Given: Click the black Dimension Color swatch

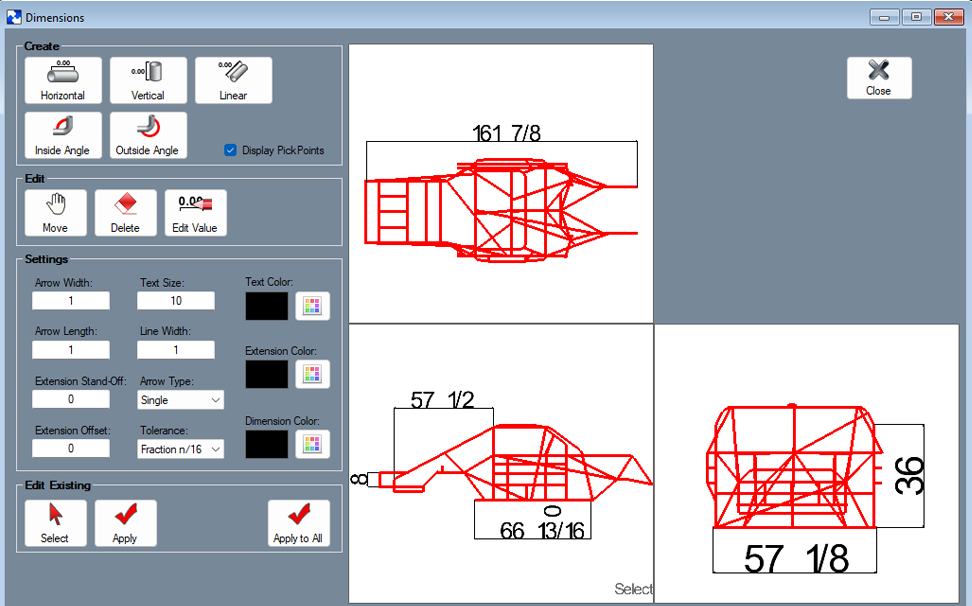Looking at the screenshot, I should coord(267,444).
